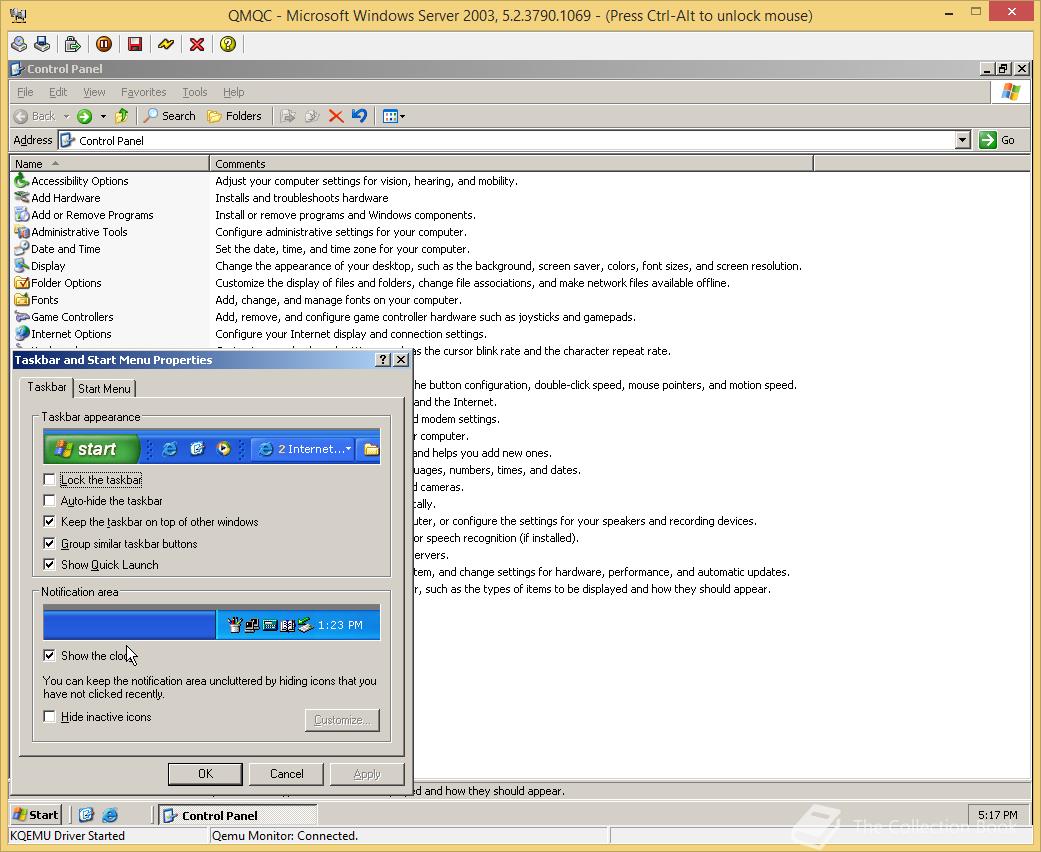Click the Customize... button

[x=342, y=720]
